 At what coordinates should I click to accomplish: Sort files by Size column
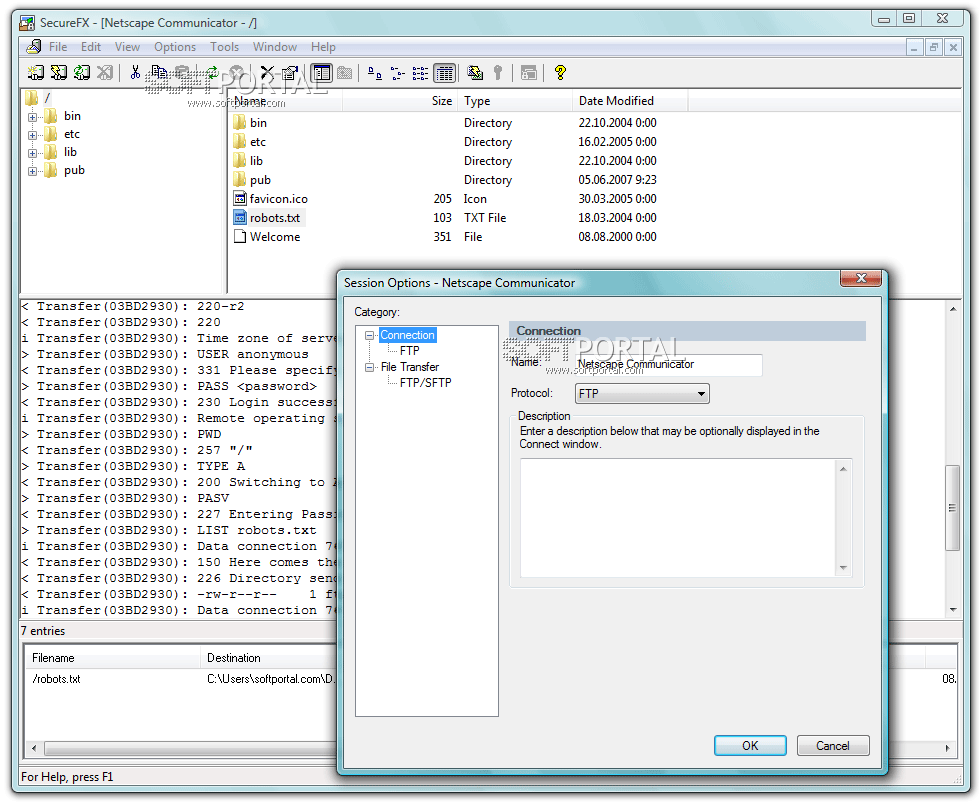(401, 101)
